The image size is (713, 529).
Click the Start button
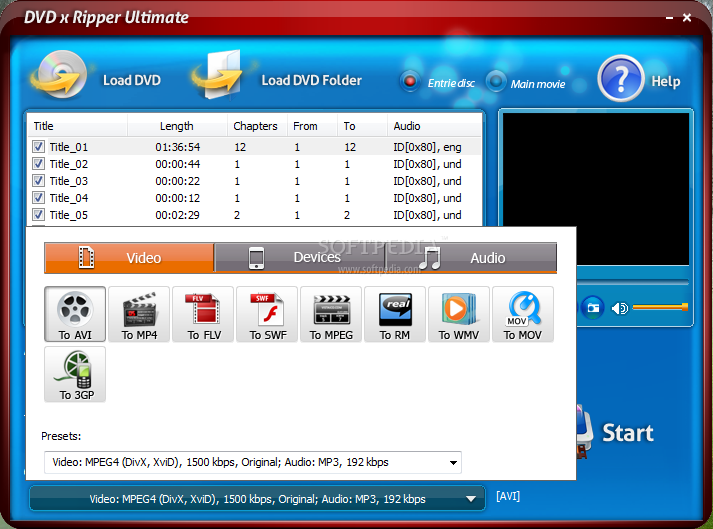628,433
